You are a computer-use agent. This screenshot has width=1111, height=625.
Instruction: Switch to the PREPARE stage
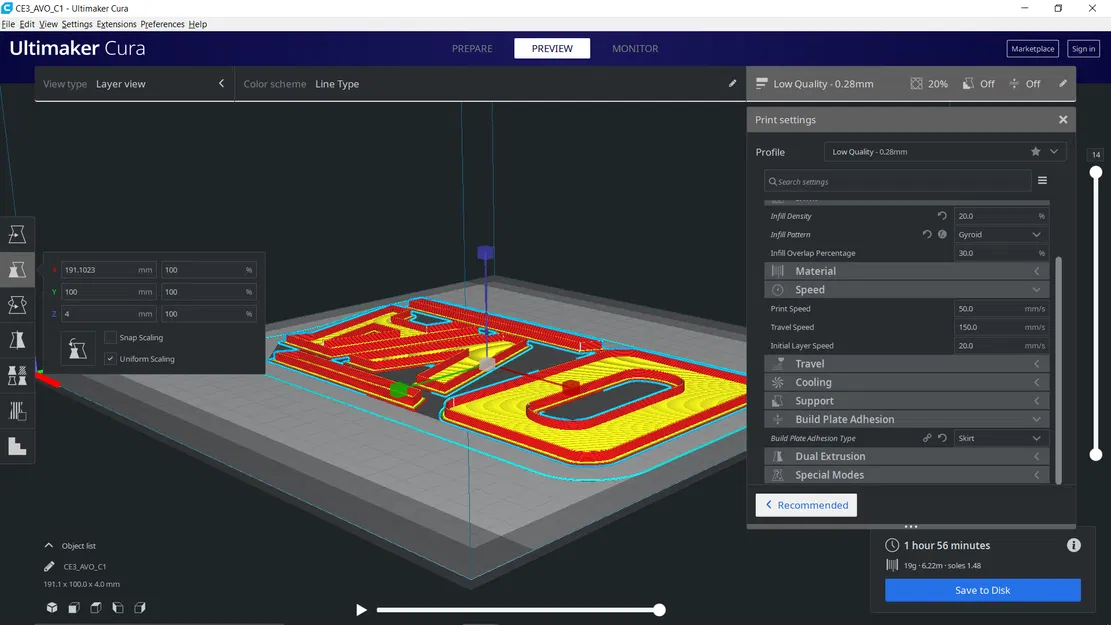[x=472, y=48]
